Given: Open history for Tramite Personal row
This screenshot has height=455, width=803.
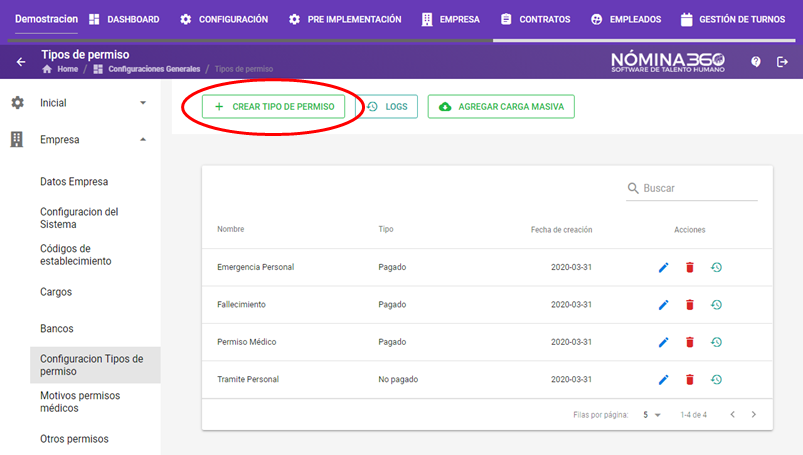Looking at the screenshot, I should 716,380.
